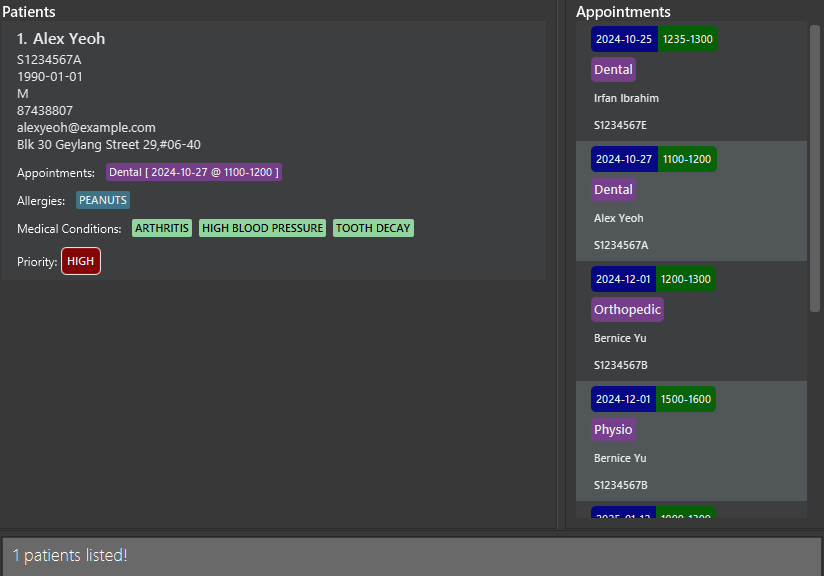Select Alex Yeoh in appointments list
824x576 pixels.
tap(619, 218)
